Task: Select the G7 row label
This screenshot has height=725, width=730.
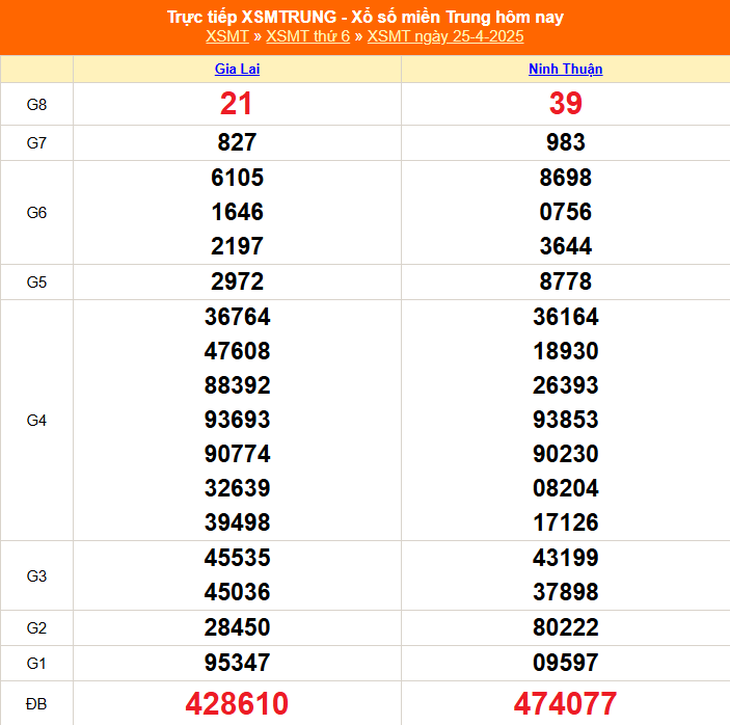Action: coord(37,143)
